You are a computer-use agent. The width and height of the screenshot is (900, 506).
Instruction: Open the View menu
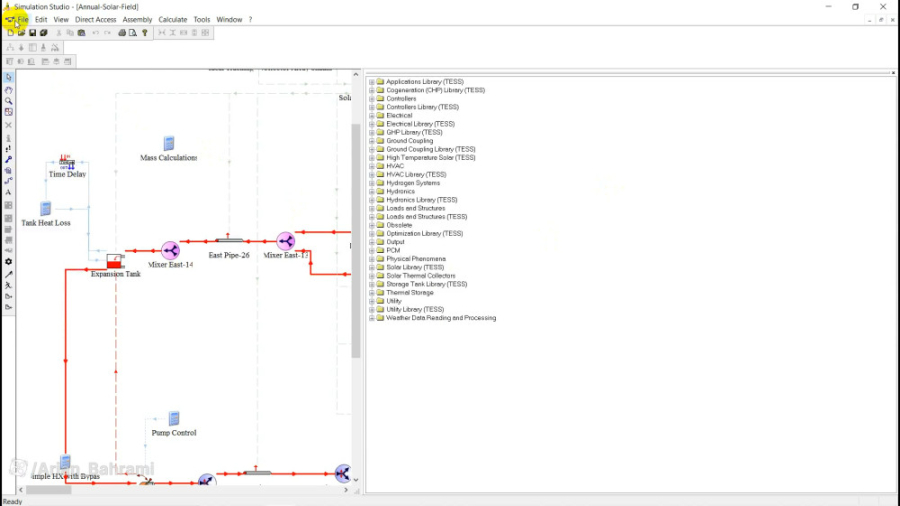61,20
